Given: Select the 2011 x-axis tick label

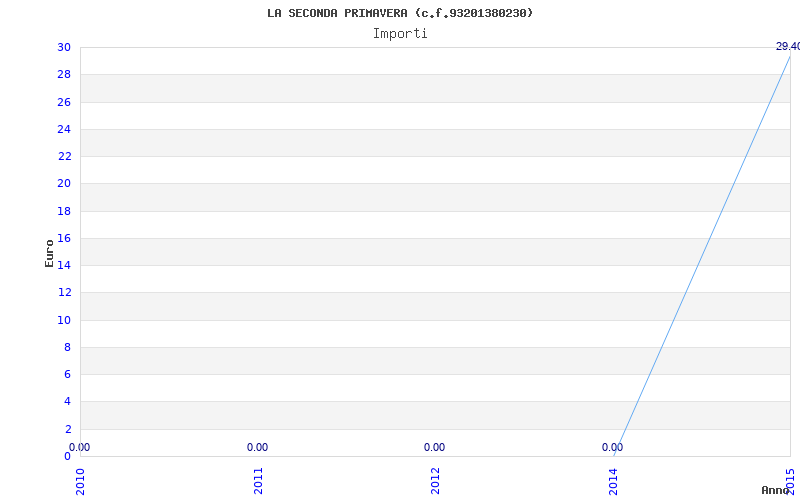Looking at the screenshot, I should coord(258,481).
